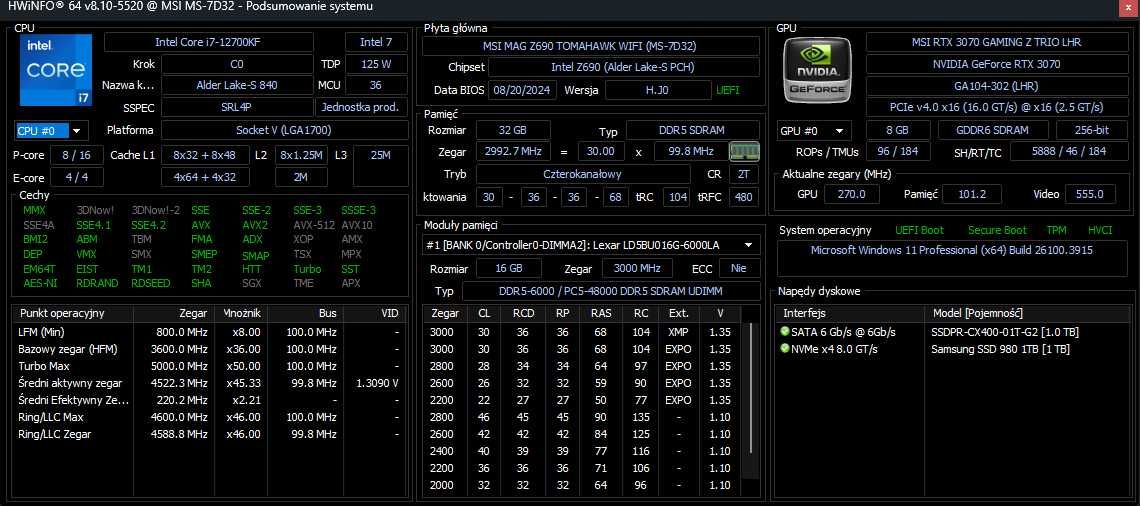Click the Intel Z690 chipset field
This screenshot has height=506, width=1140.
coord(623,68)
